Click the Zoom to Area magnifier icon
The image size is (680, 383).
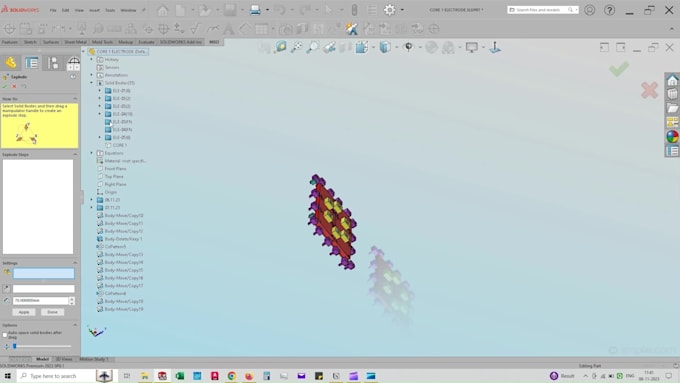(313, 47)
